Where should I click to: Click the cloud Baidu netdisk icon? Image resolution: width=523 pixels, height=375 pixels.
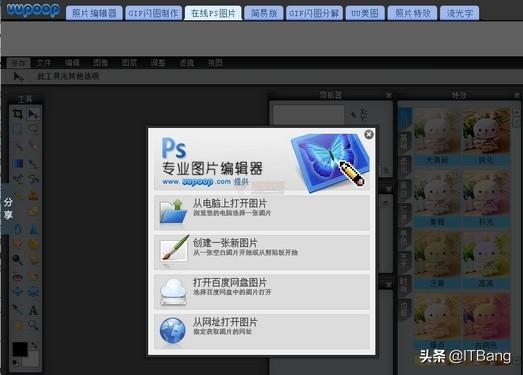(x=173, y=291)
